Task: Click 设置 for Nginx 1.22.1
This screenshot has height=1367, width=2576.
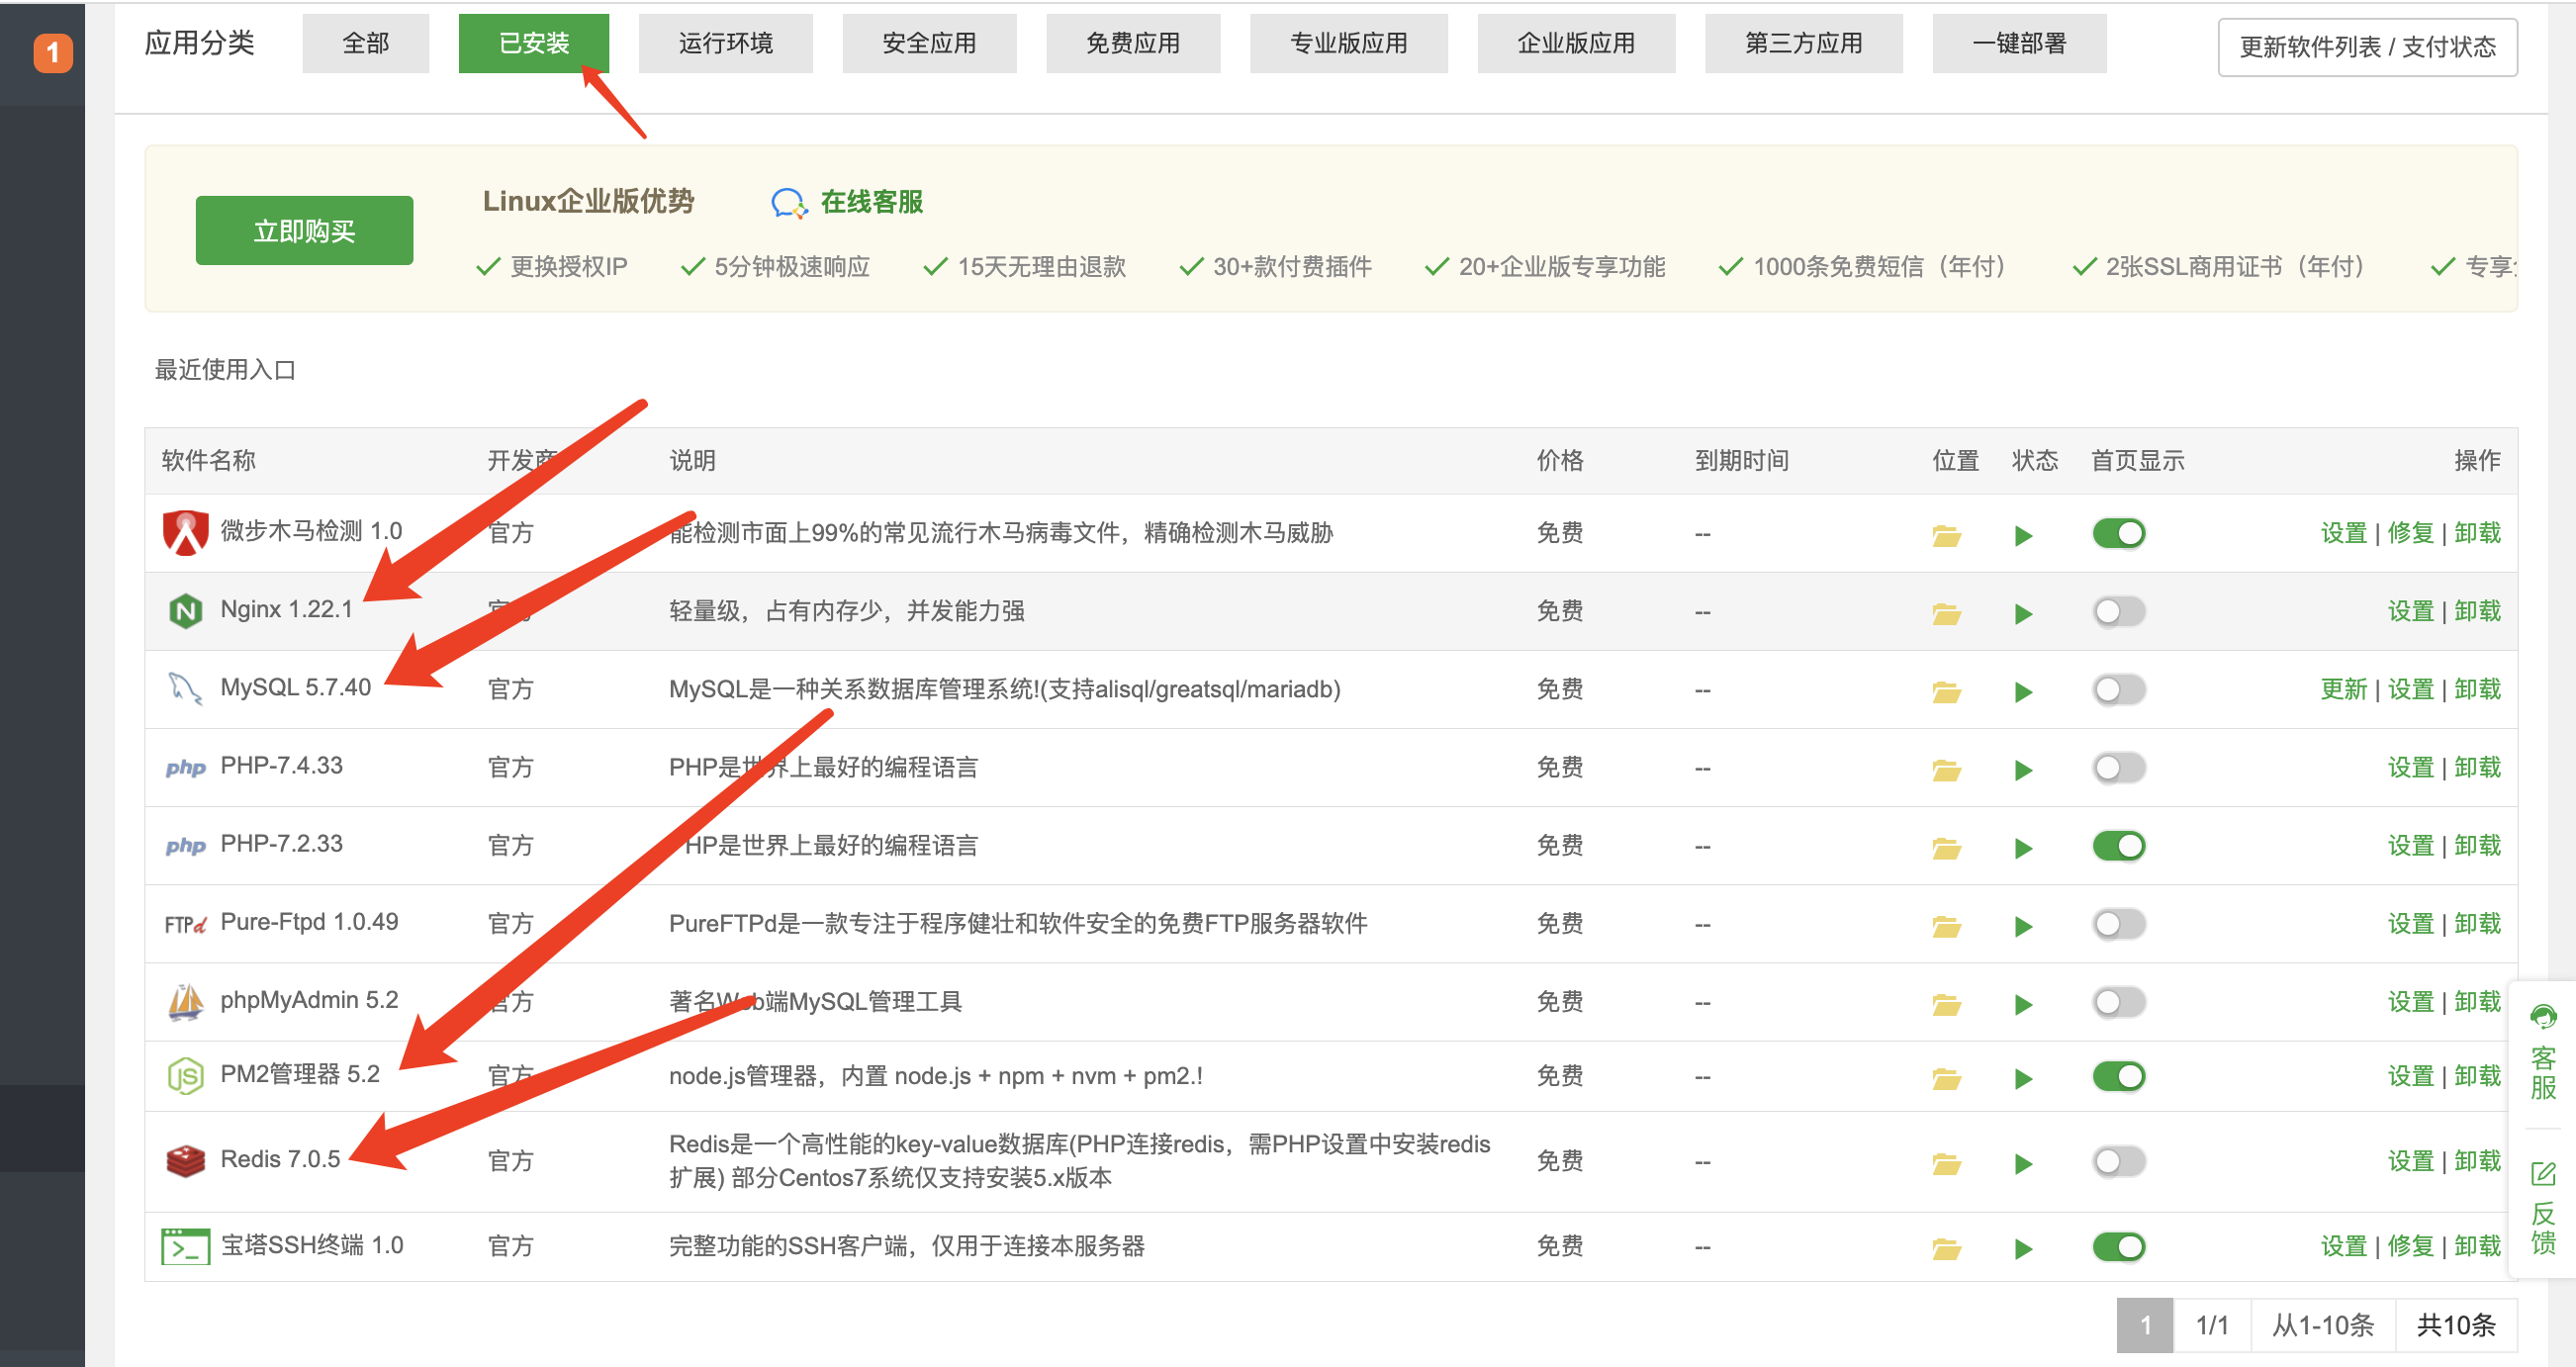Action: coord(2410,611)
